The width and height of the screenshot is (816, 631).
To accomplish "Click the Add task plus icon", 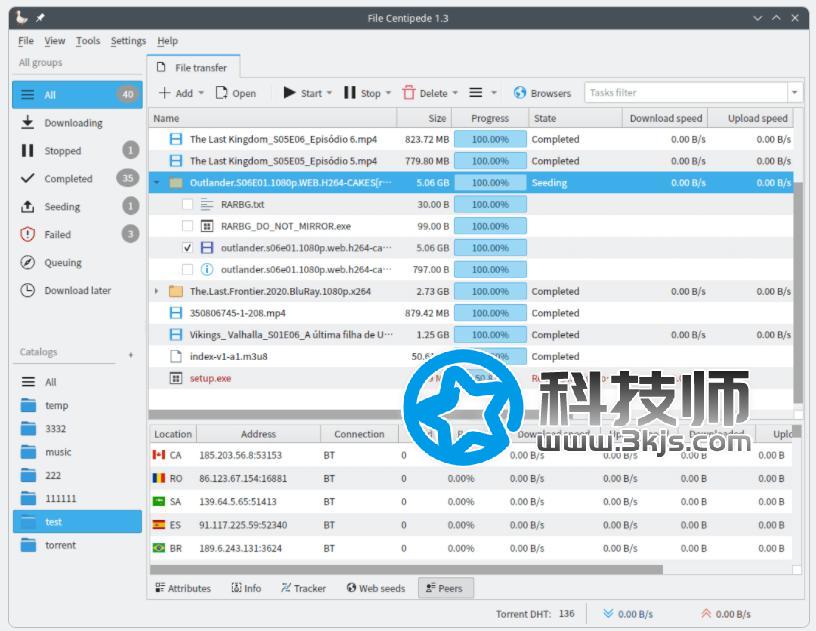I will tap(164, 93).
